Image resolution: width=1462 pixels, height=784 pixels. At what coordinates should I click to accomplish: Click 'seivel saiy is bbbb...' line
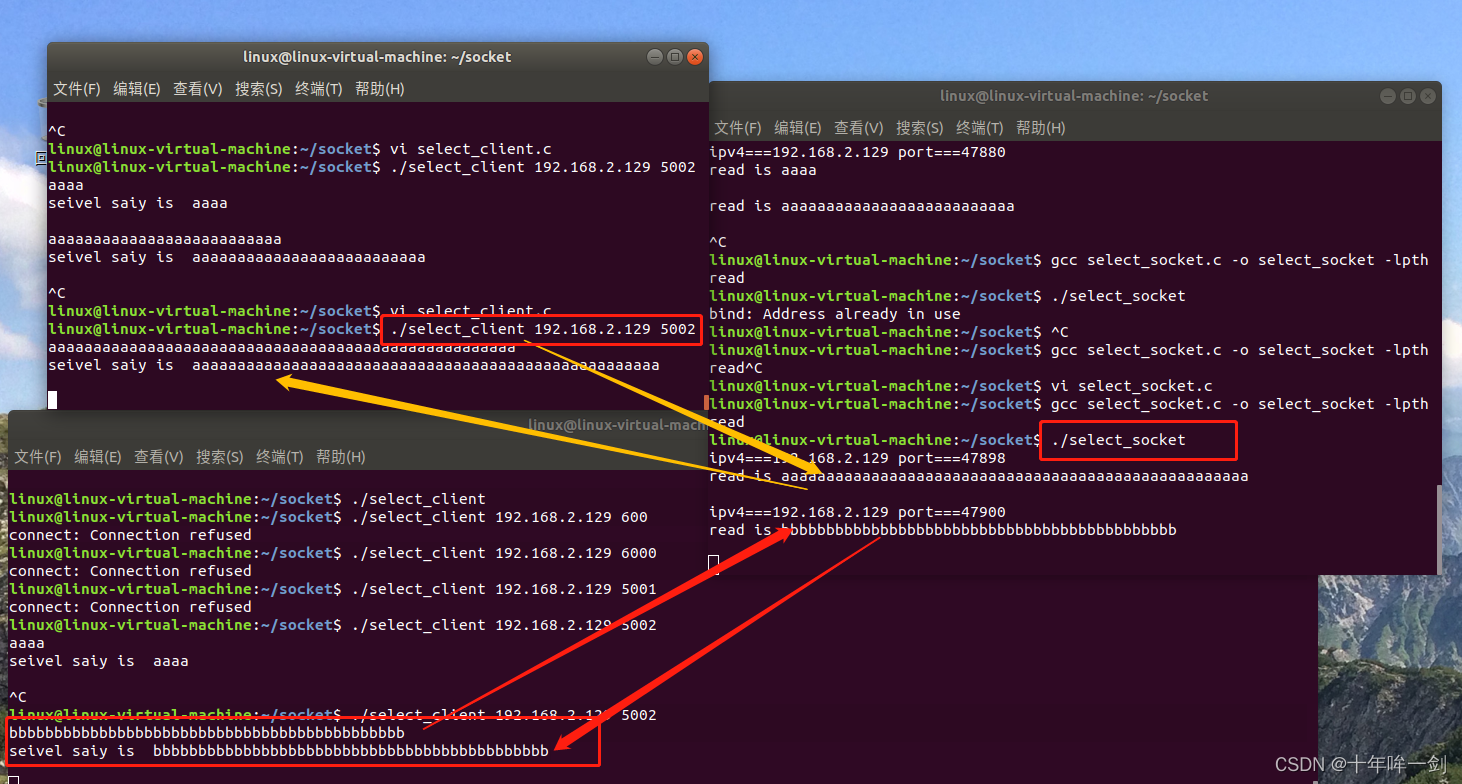[279, 750]
